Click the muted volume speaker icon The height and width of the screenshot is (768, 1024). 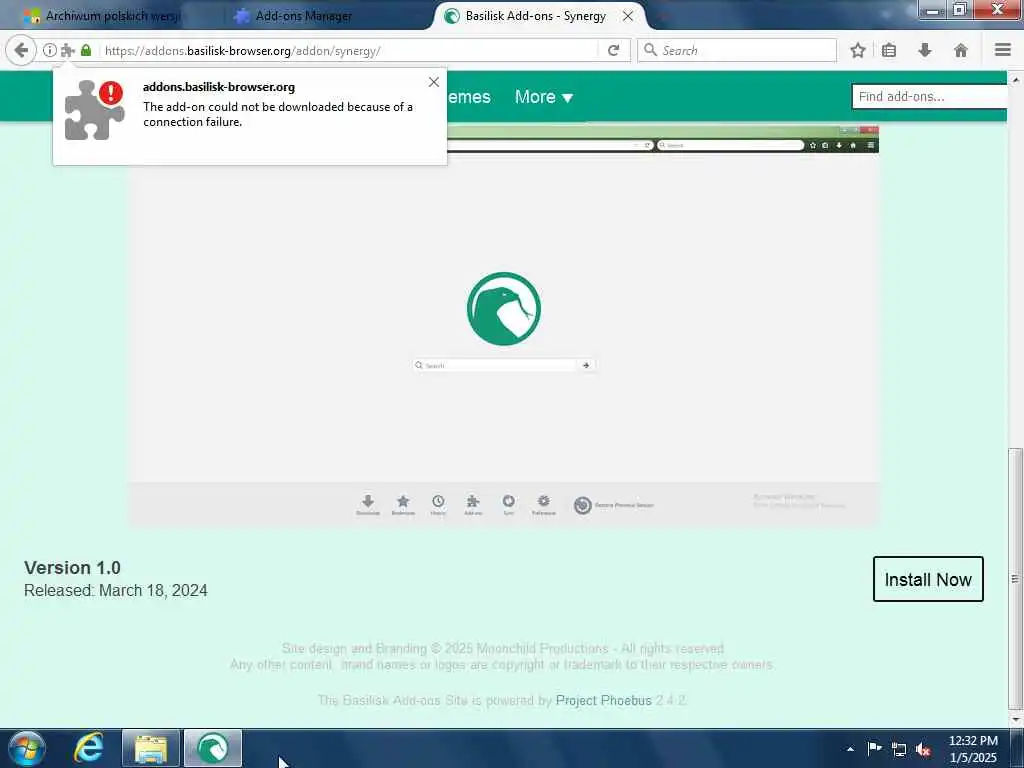click(x=923, y=749)
